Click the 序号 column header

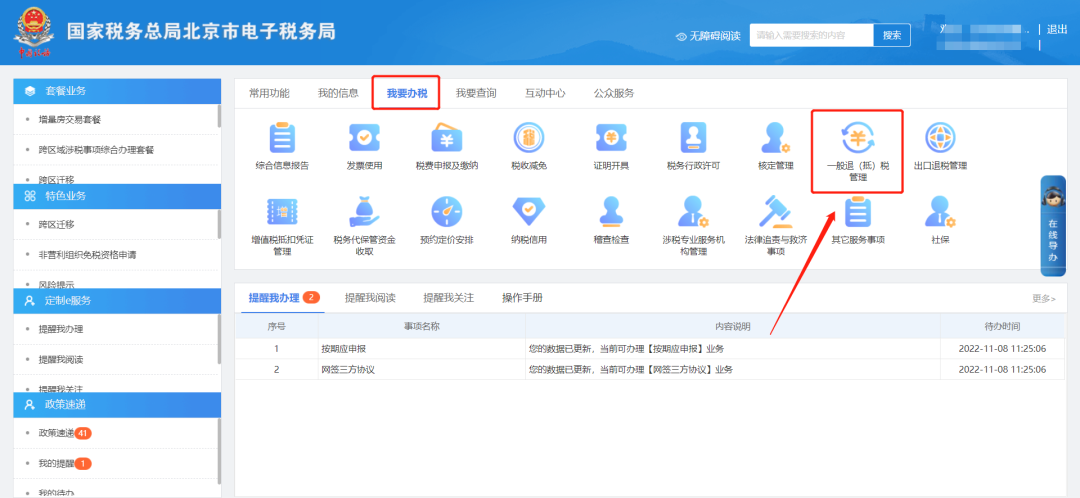pos(276,326)
